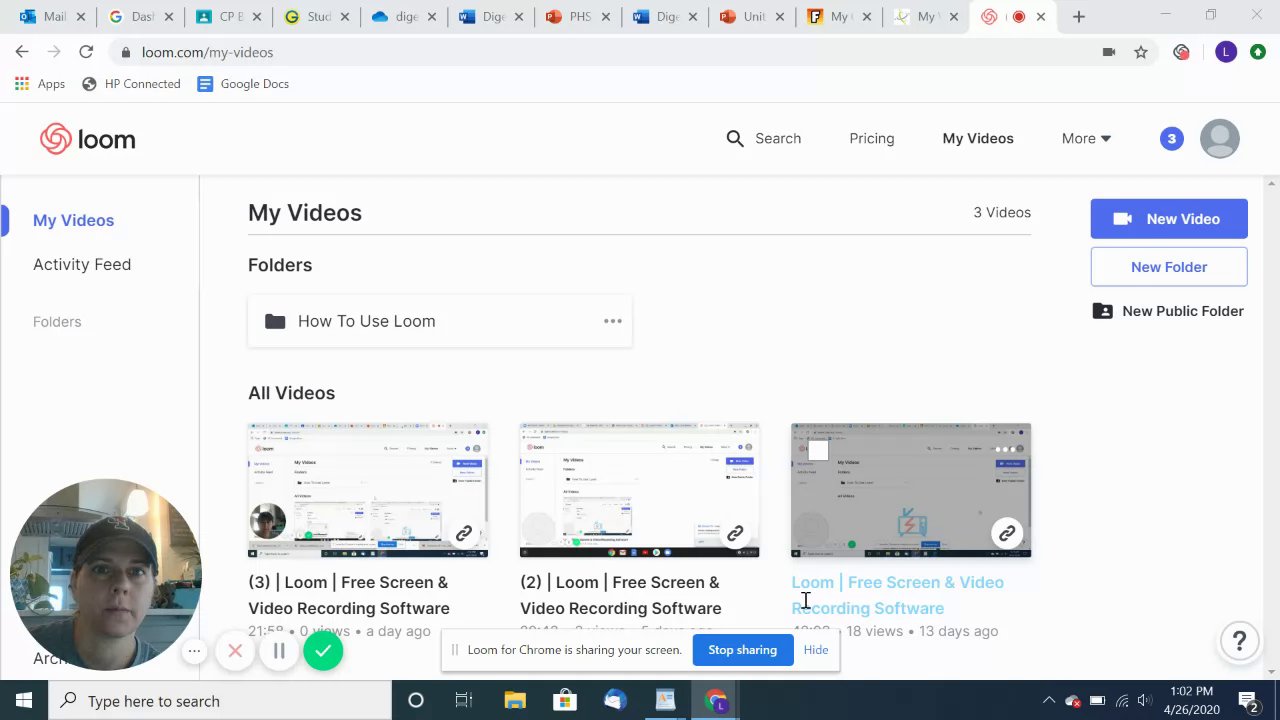Open the Windows Start menu
Screen dimensions: 1280x720
[24, 700]
